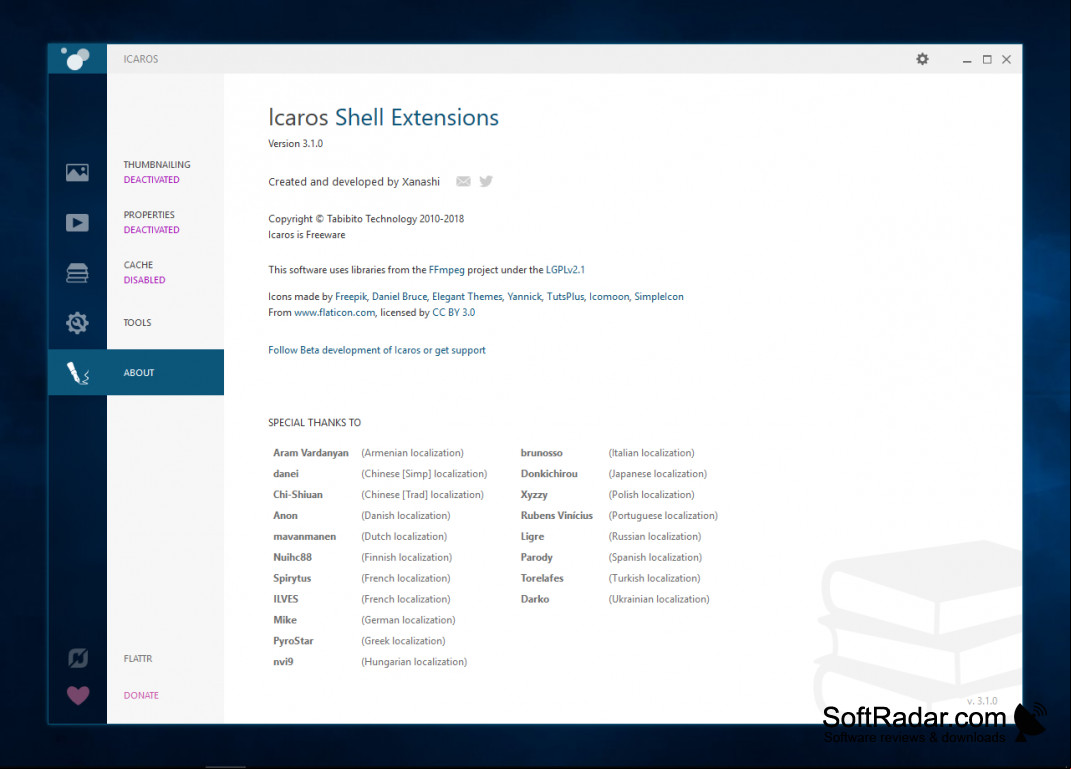Click the name 'Chi-Shiuan'
This screenshot has width=1071, height=769.
(298, 494)
